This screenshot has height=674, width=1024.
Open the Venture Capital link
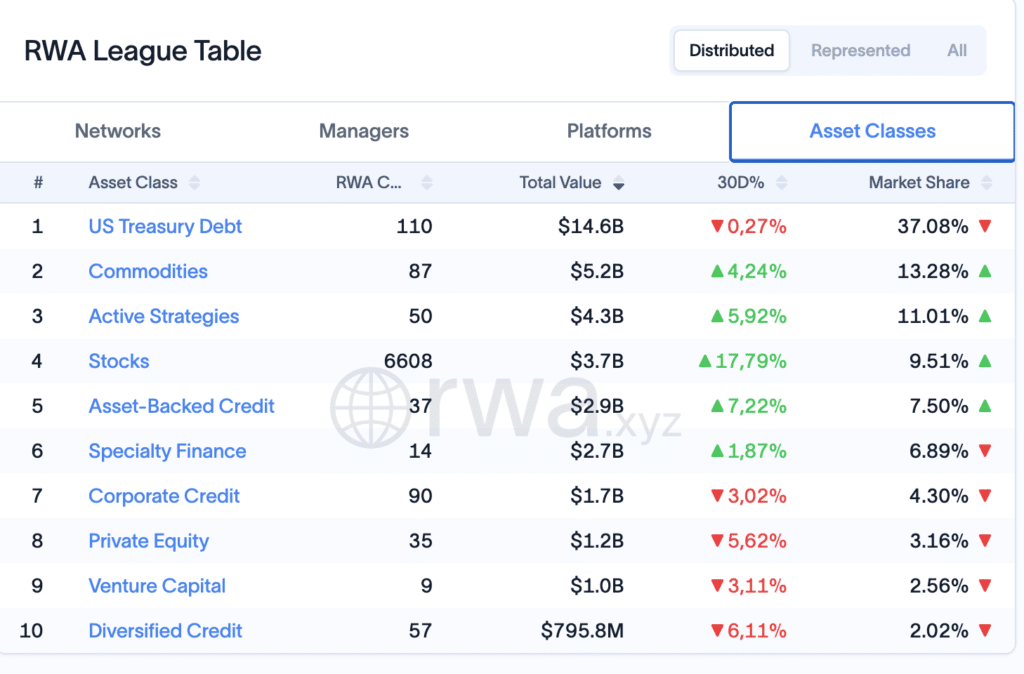click(x=157, y=586)
